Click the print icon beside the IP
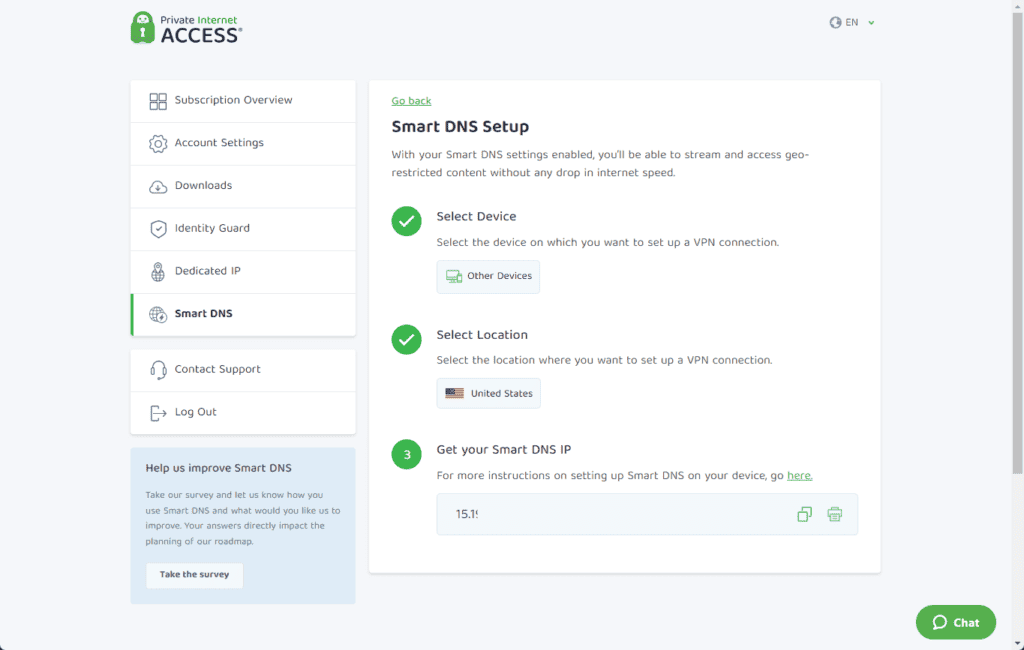 tap(835, 514)
